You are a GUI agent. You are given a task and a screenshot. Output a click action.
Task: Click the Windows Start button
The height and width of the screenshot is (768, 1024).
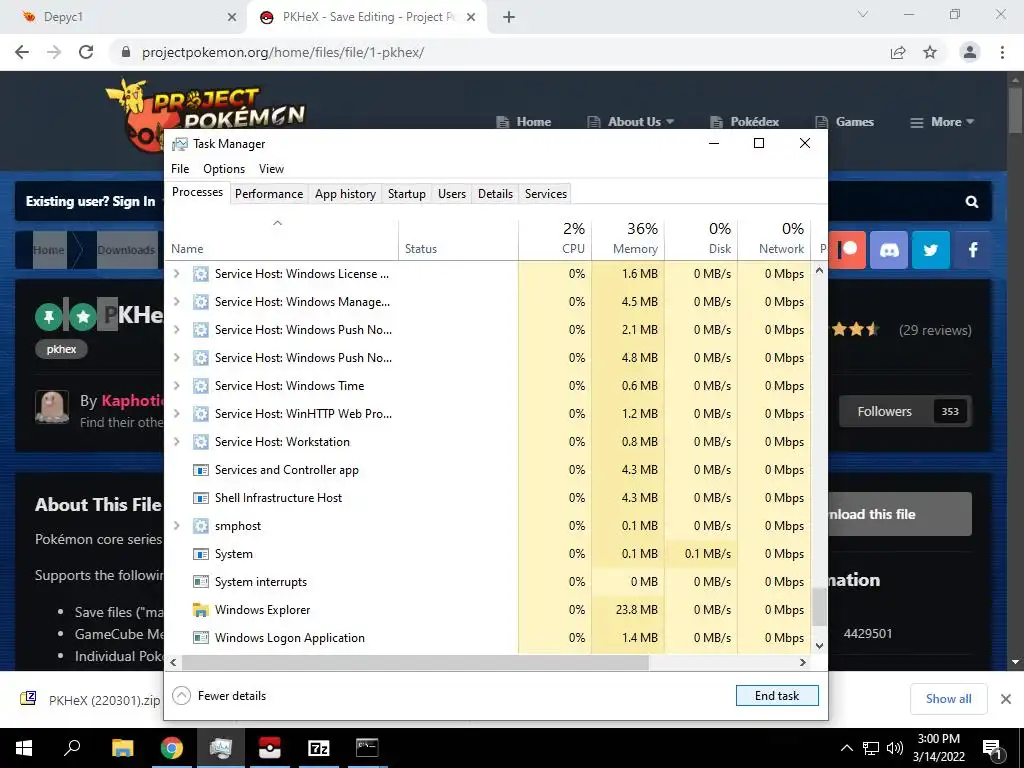24,748
